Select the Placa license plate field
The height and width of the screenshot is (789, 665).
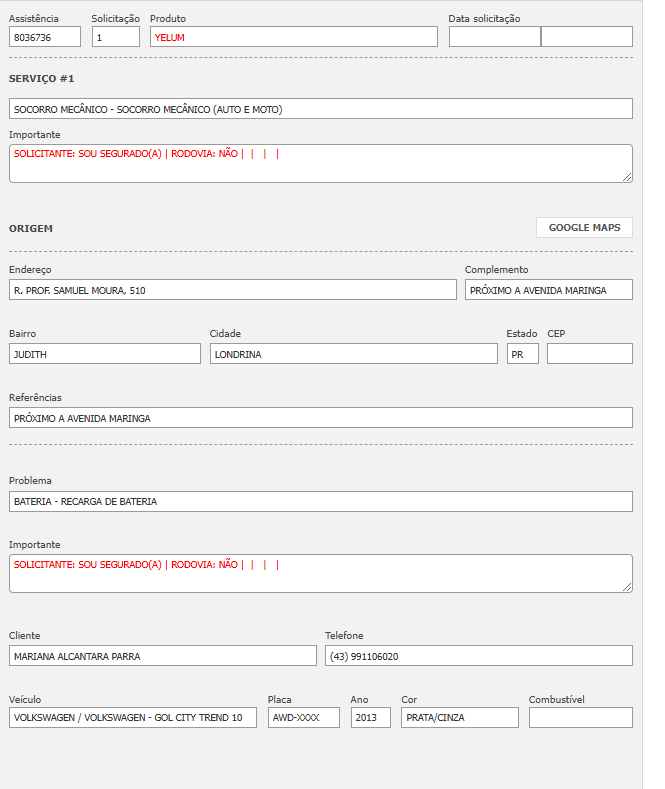point(303,718)
